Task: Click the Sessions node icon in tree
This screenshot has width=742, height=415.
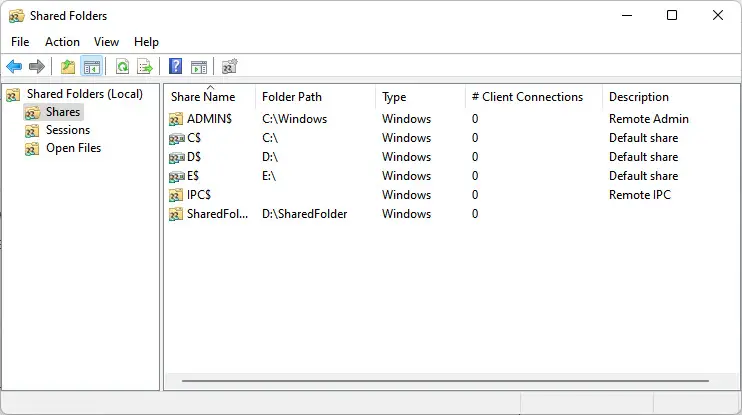Action: pyautogui.click(x=32, y=131)
